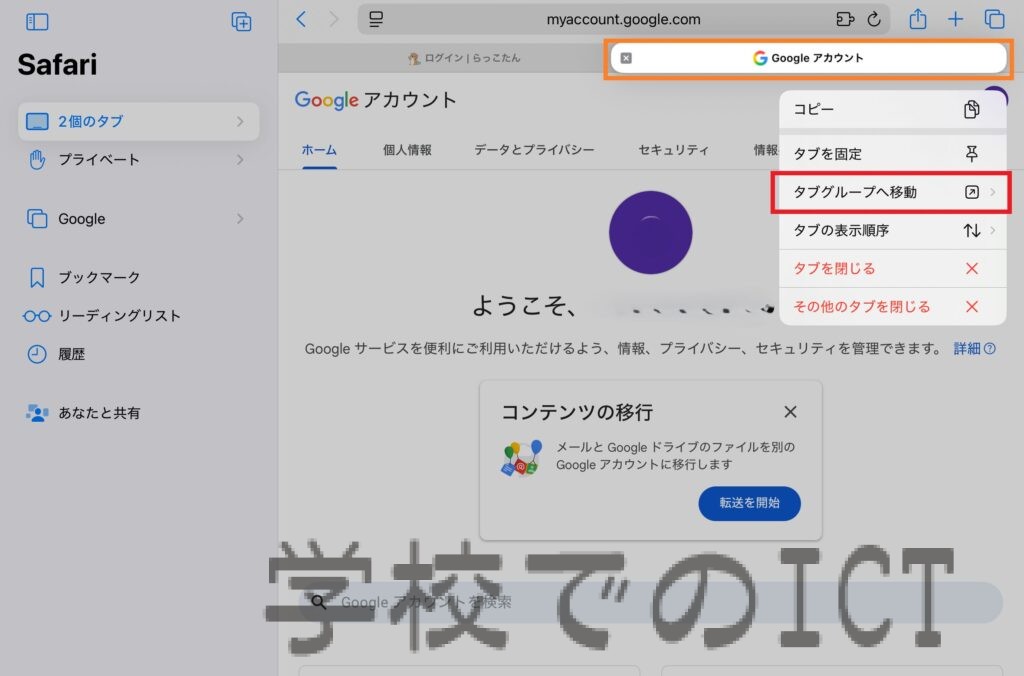Expand the Google tab group chevron
The image size is (1024, 676).
240,219
